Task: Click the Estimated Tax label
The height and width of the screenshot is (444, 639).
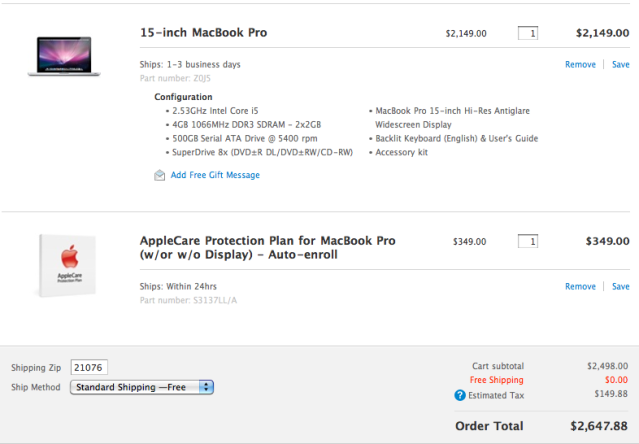Action: click(496, 395)
